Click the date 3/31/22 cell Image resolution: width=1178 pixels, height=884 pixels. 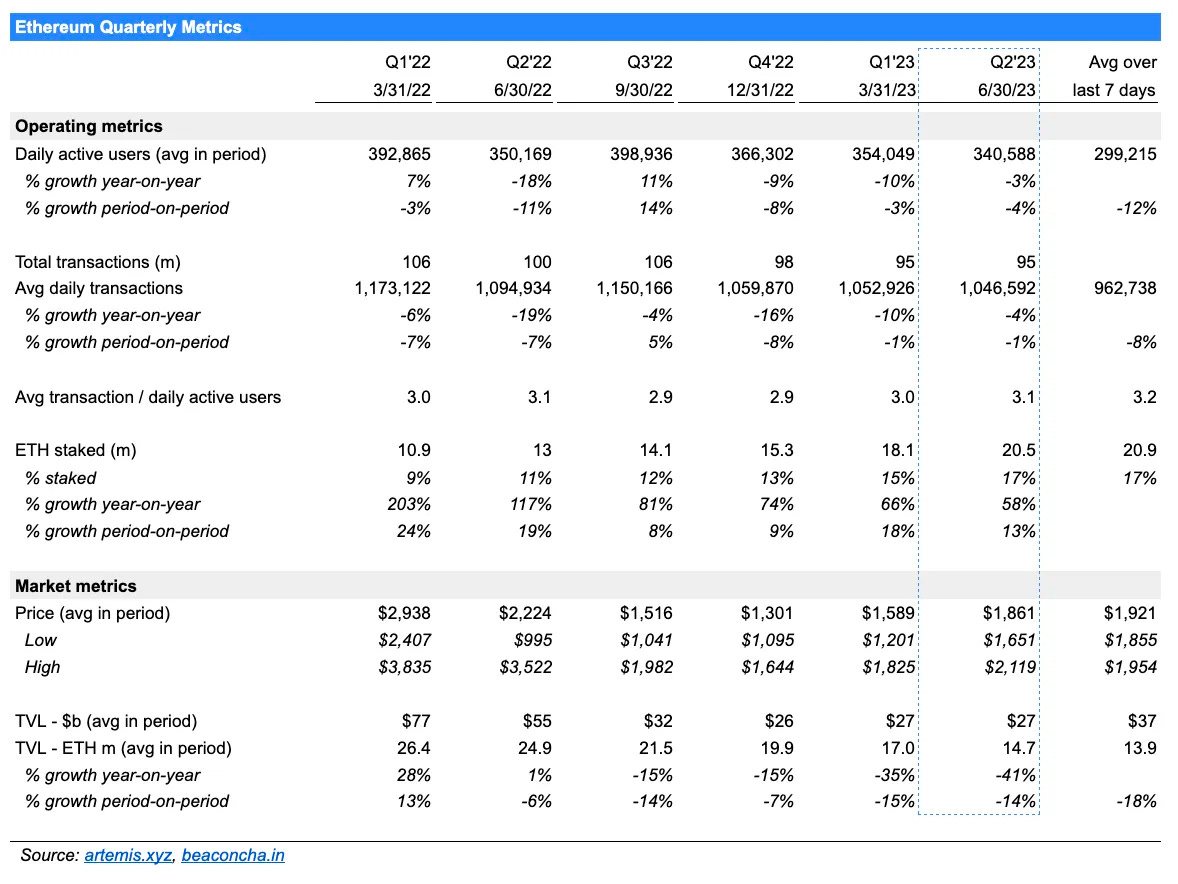402,90
